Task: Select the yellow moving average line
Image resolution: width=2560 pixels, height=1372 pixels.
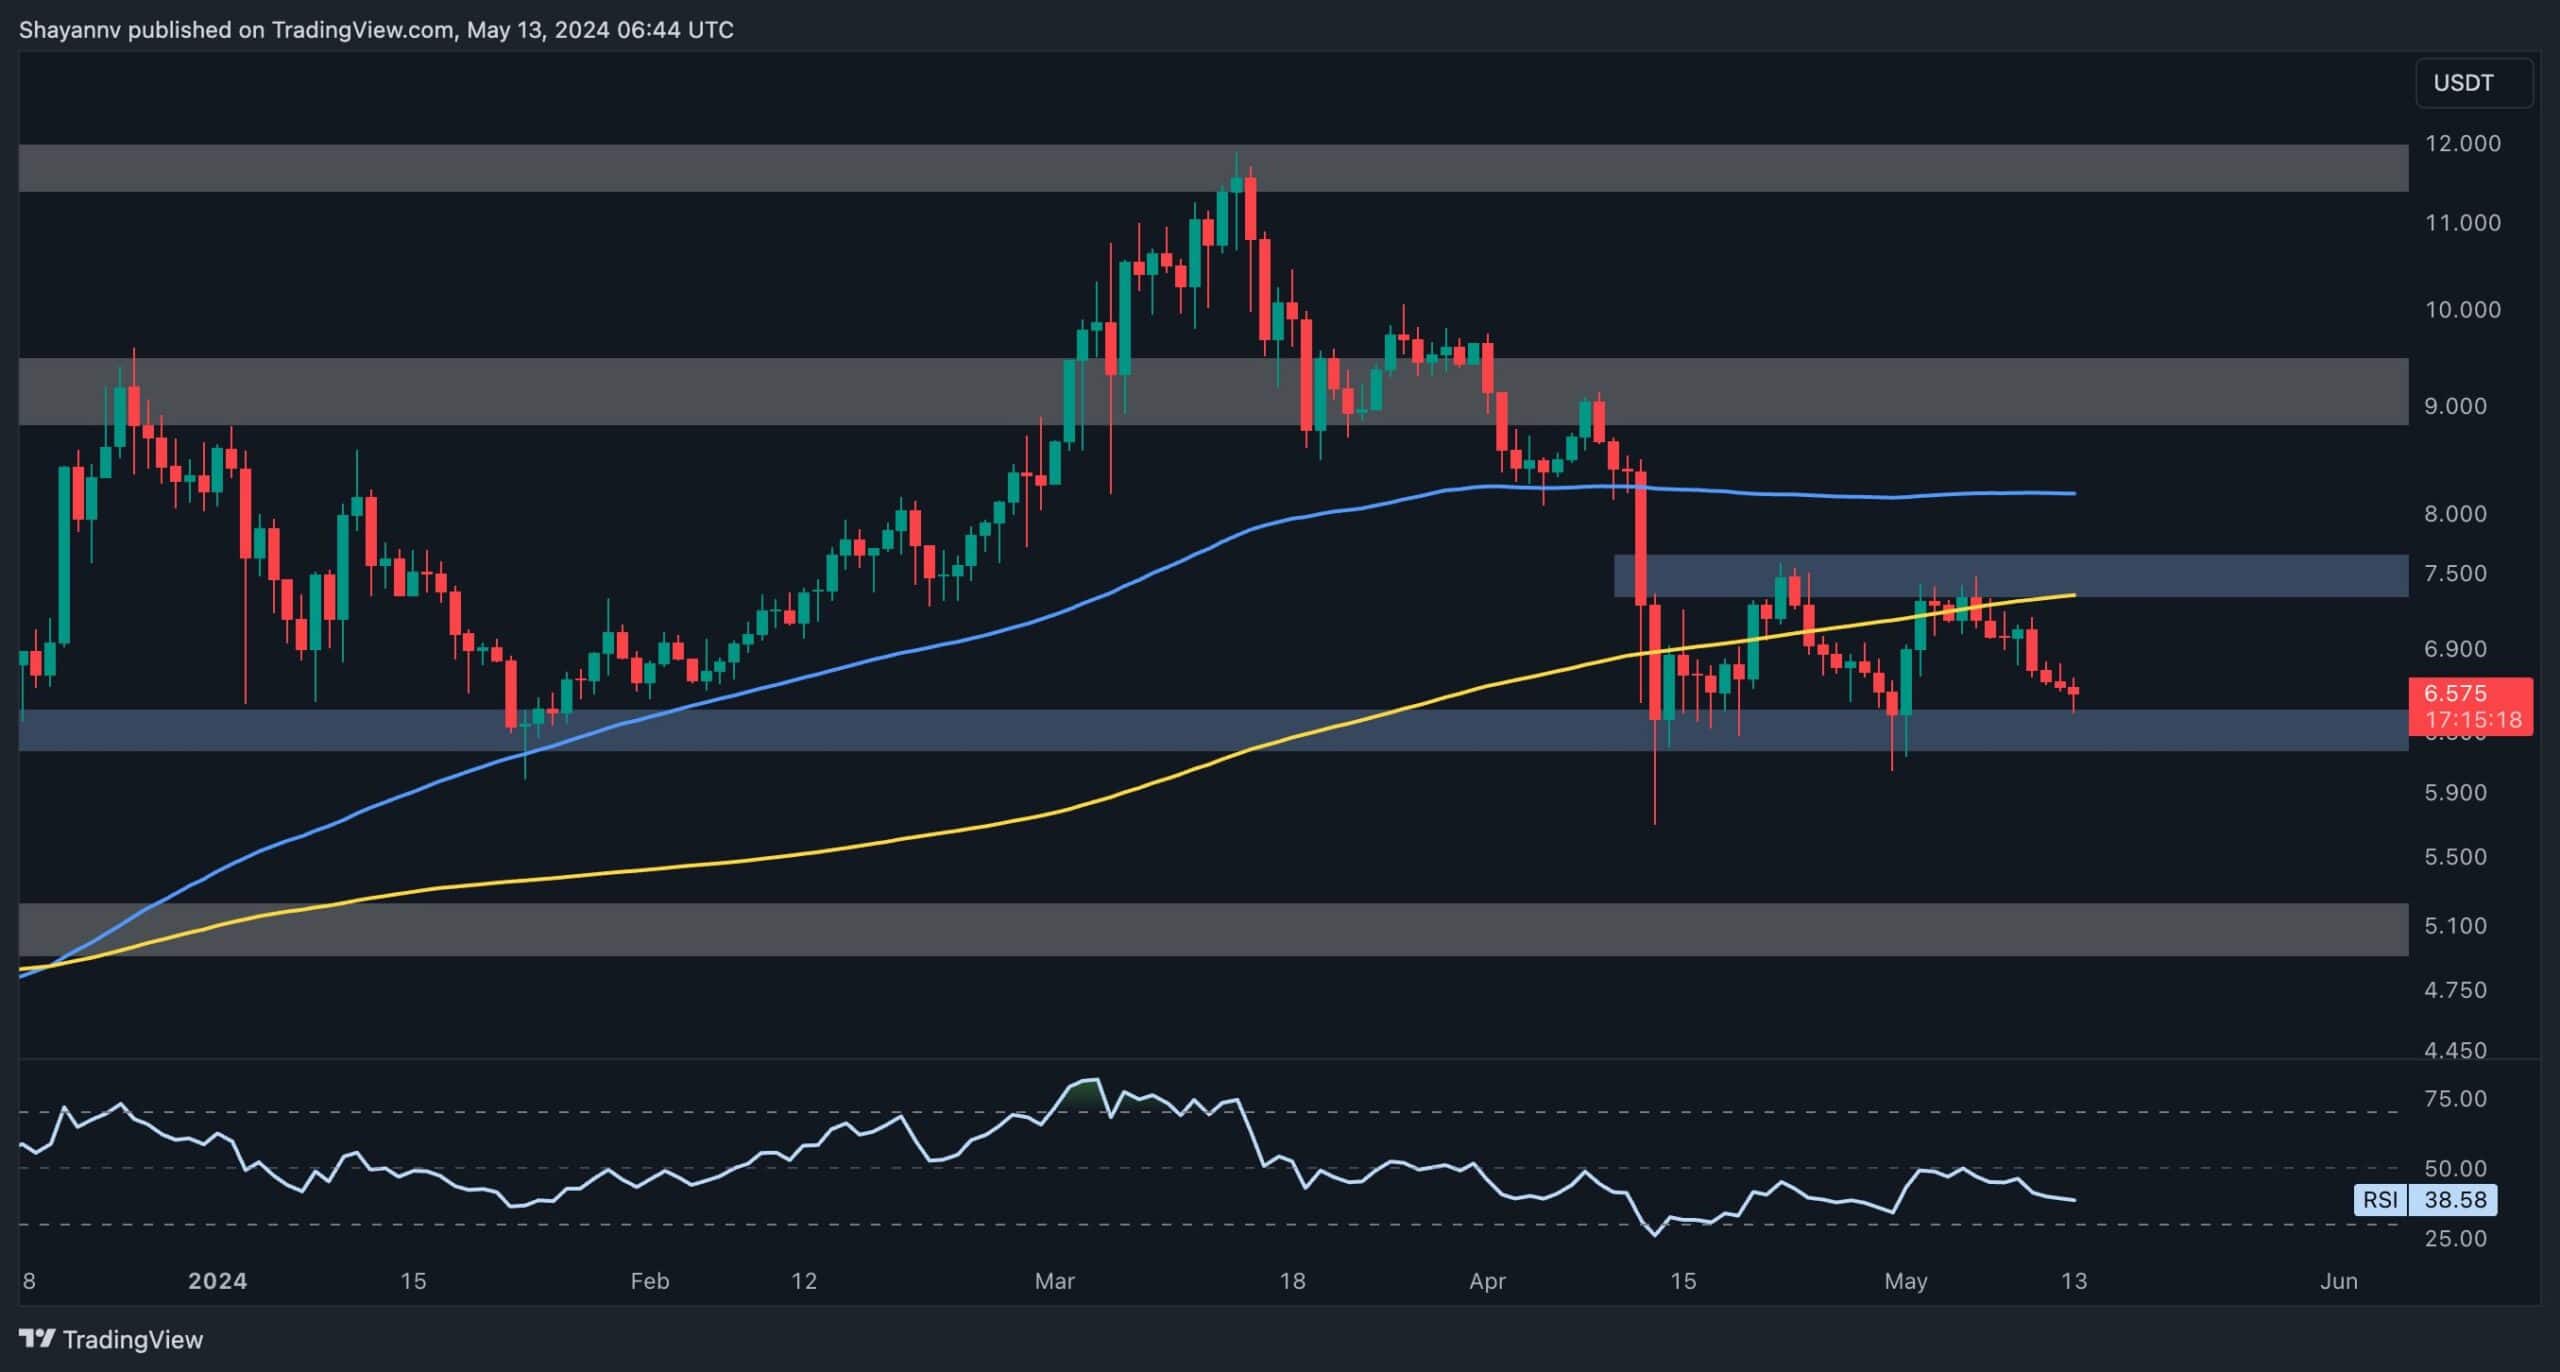Action: pos(800,856)
